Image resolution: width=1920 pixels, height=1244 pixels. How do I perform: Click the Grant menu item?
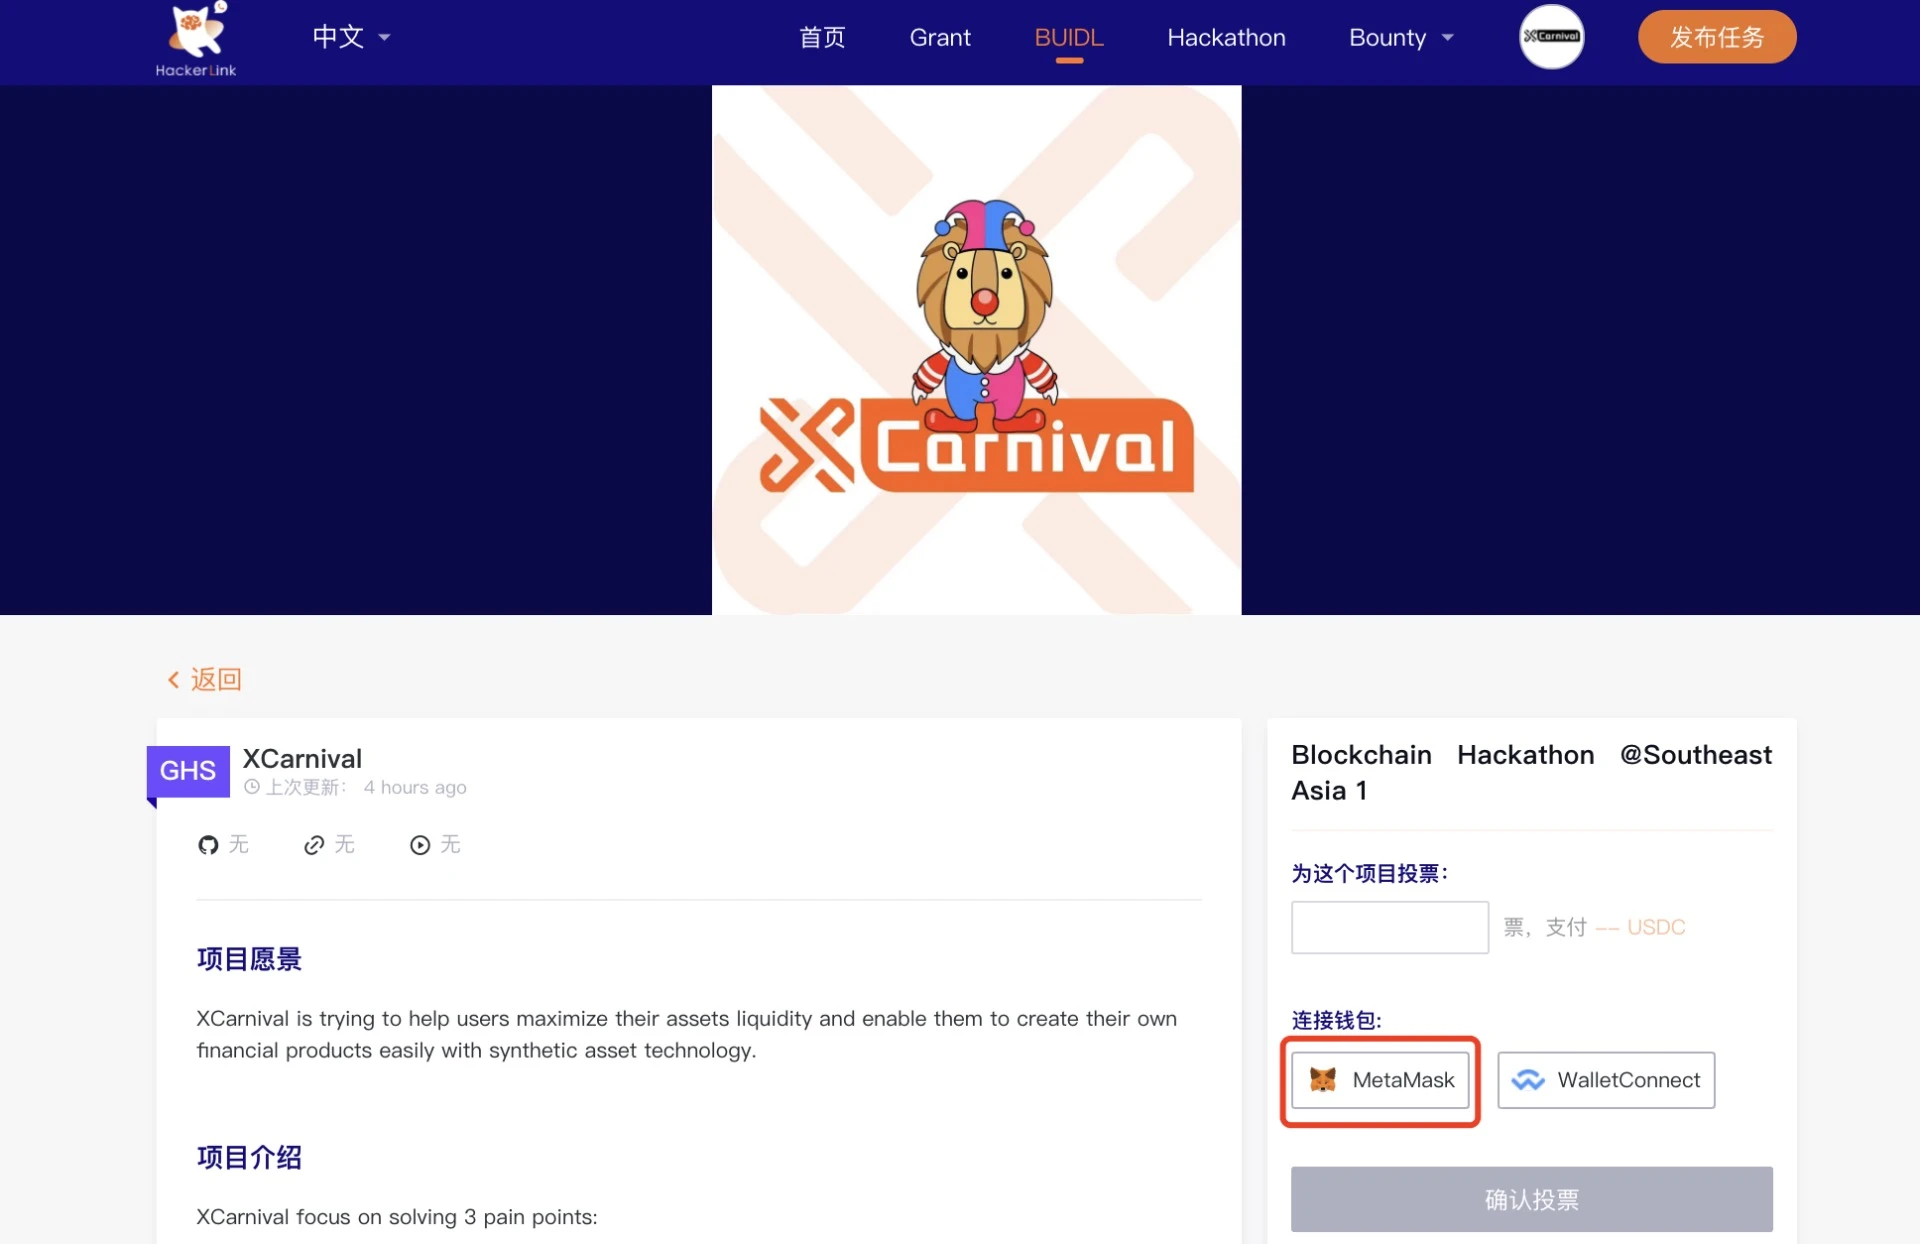pyautogui.click(x=940, y=36)
